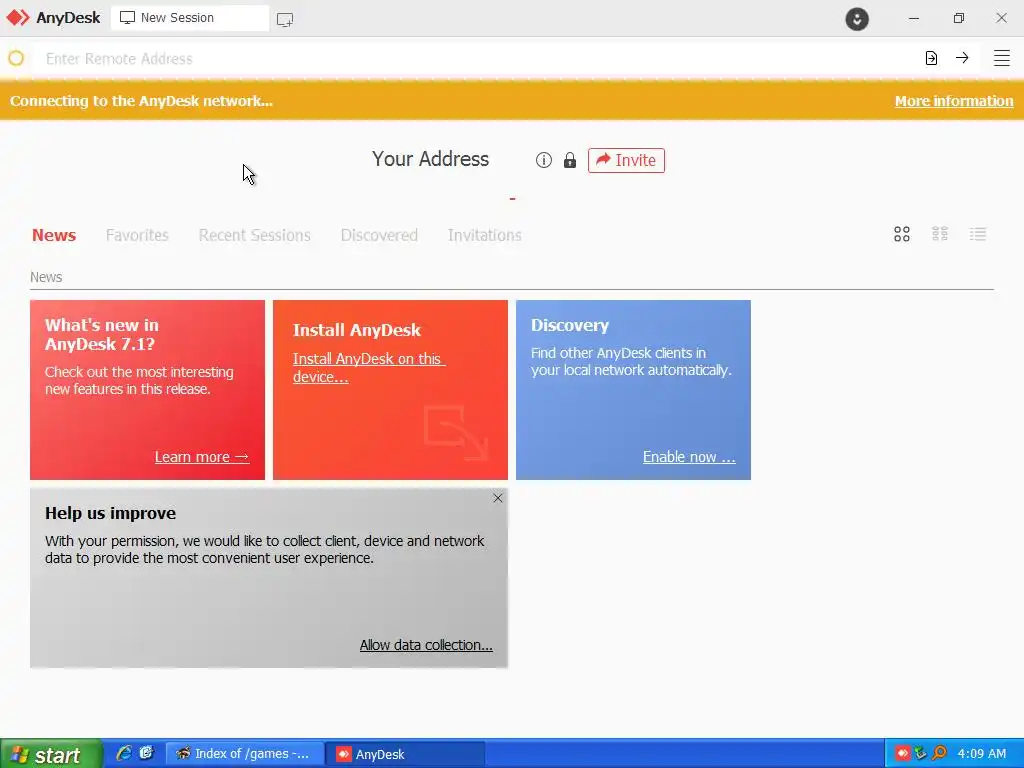This screenshot has width=1024, height=768.
Task: Click the Install AnyDesk card's graphic
Action: pos(456,432)
